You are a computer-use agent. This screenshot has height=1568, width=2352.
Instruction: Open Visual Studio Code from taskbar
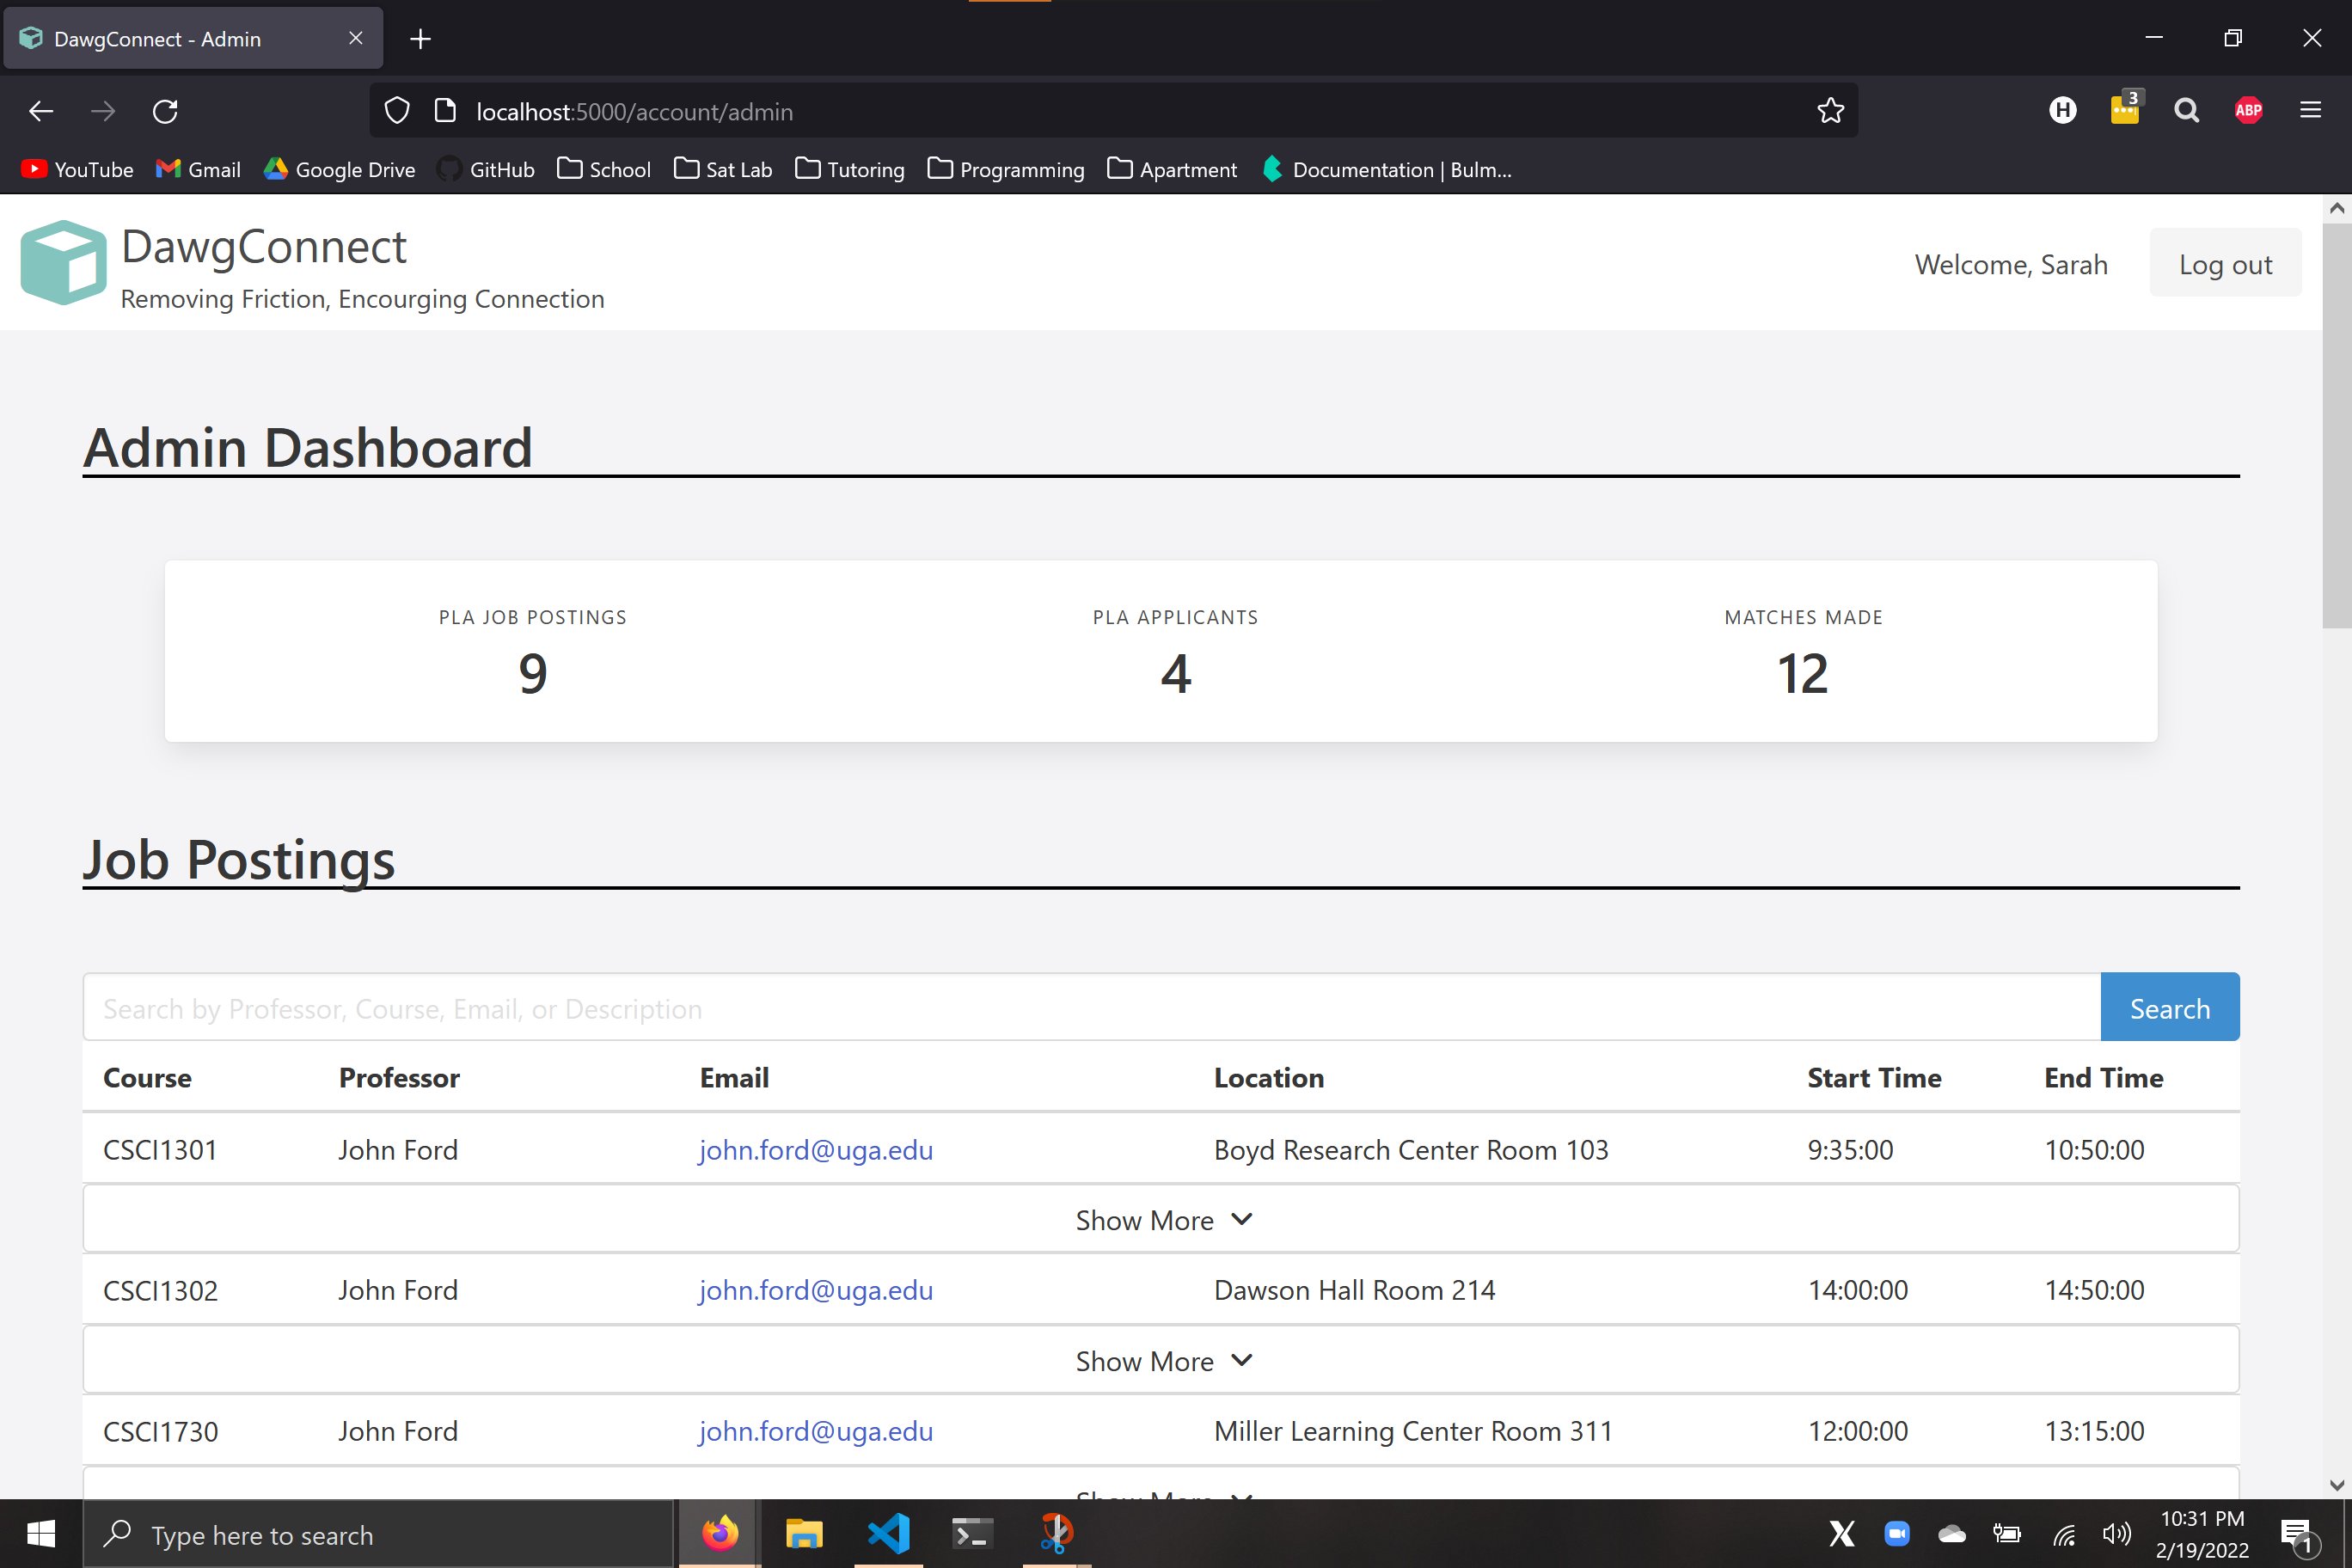(x=888, y=1533)
